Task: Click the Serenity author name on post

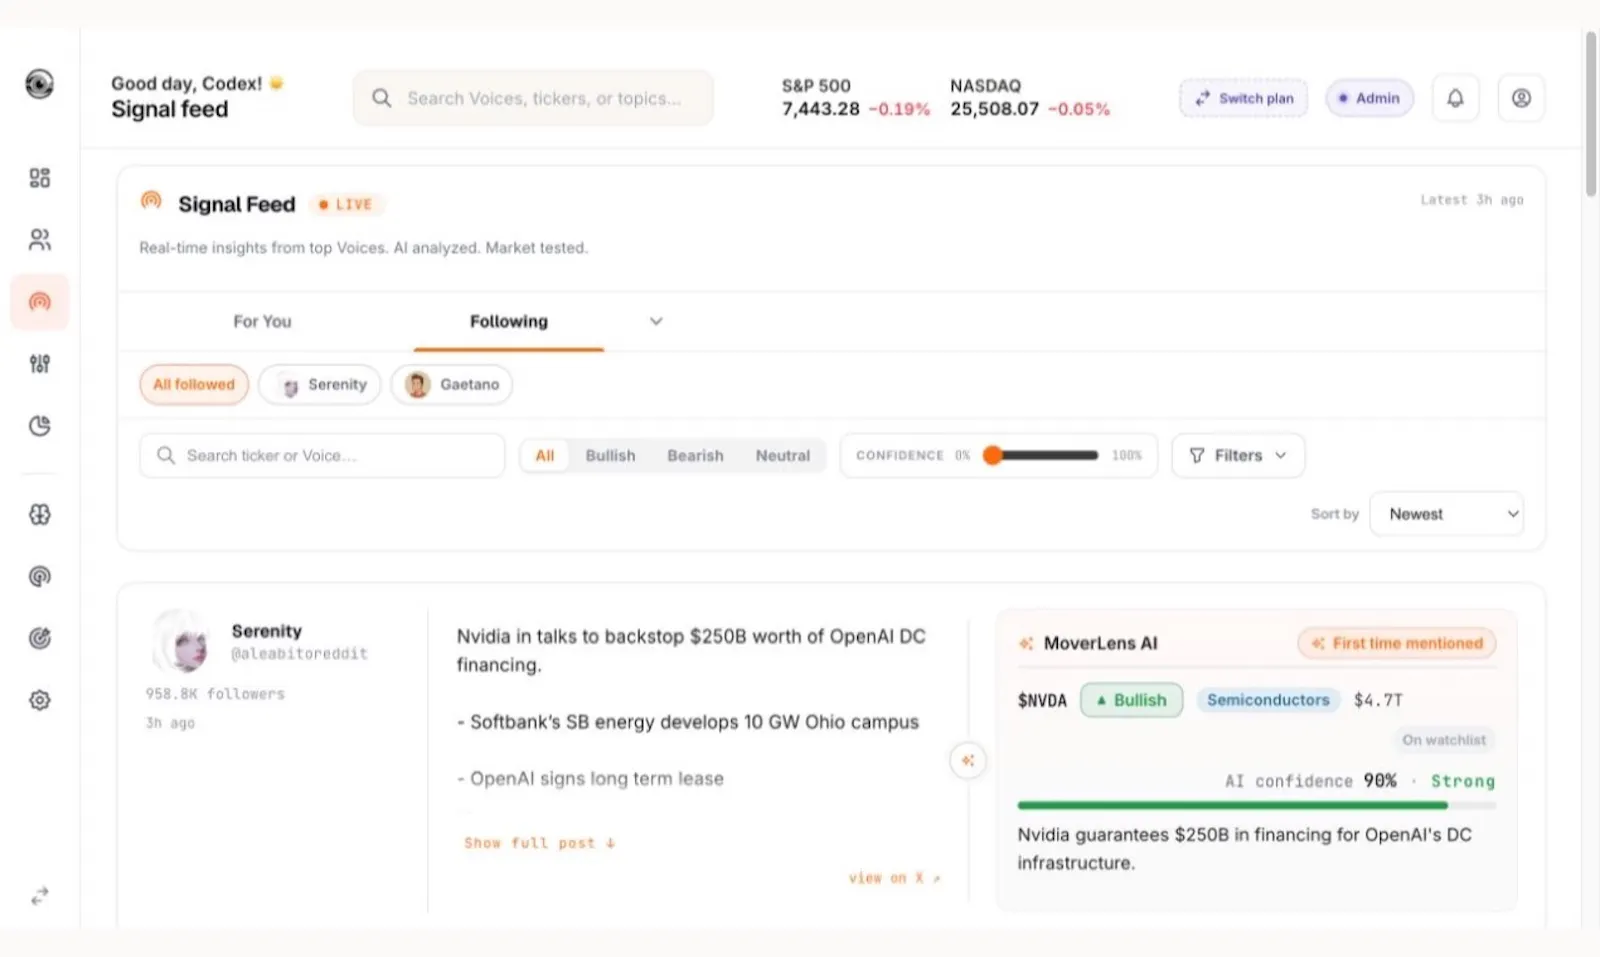Action: click(266, 631)
